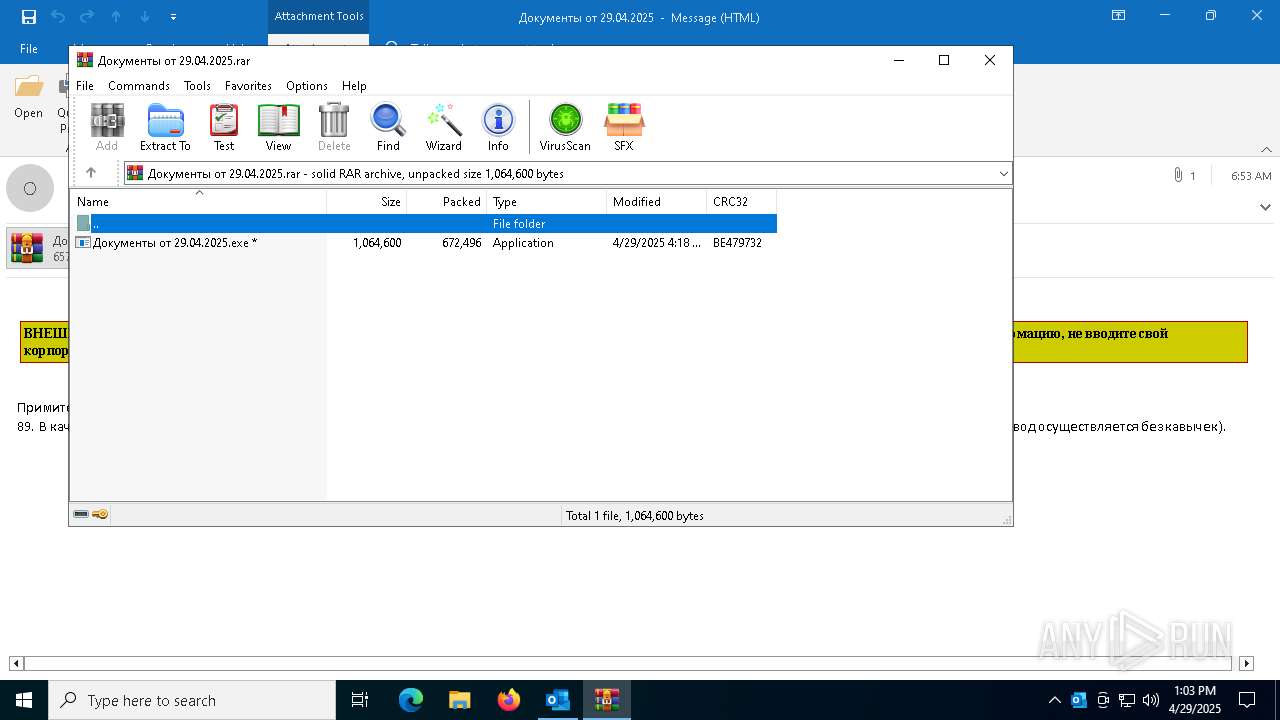Open Firefox from taskbar
This screenshot has height=720, width=1280.
(x=509, y=700)
